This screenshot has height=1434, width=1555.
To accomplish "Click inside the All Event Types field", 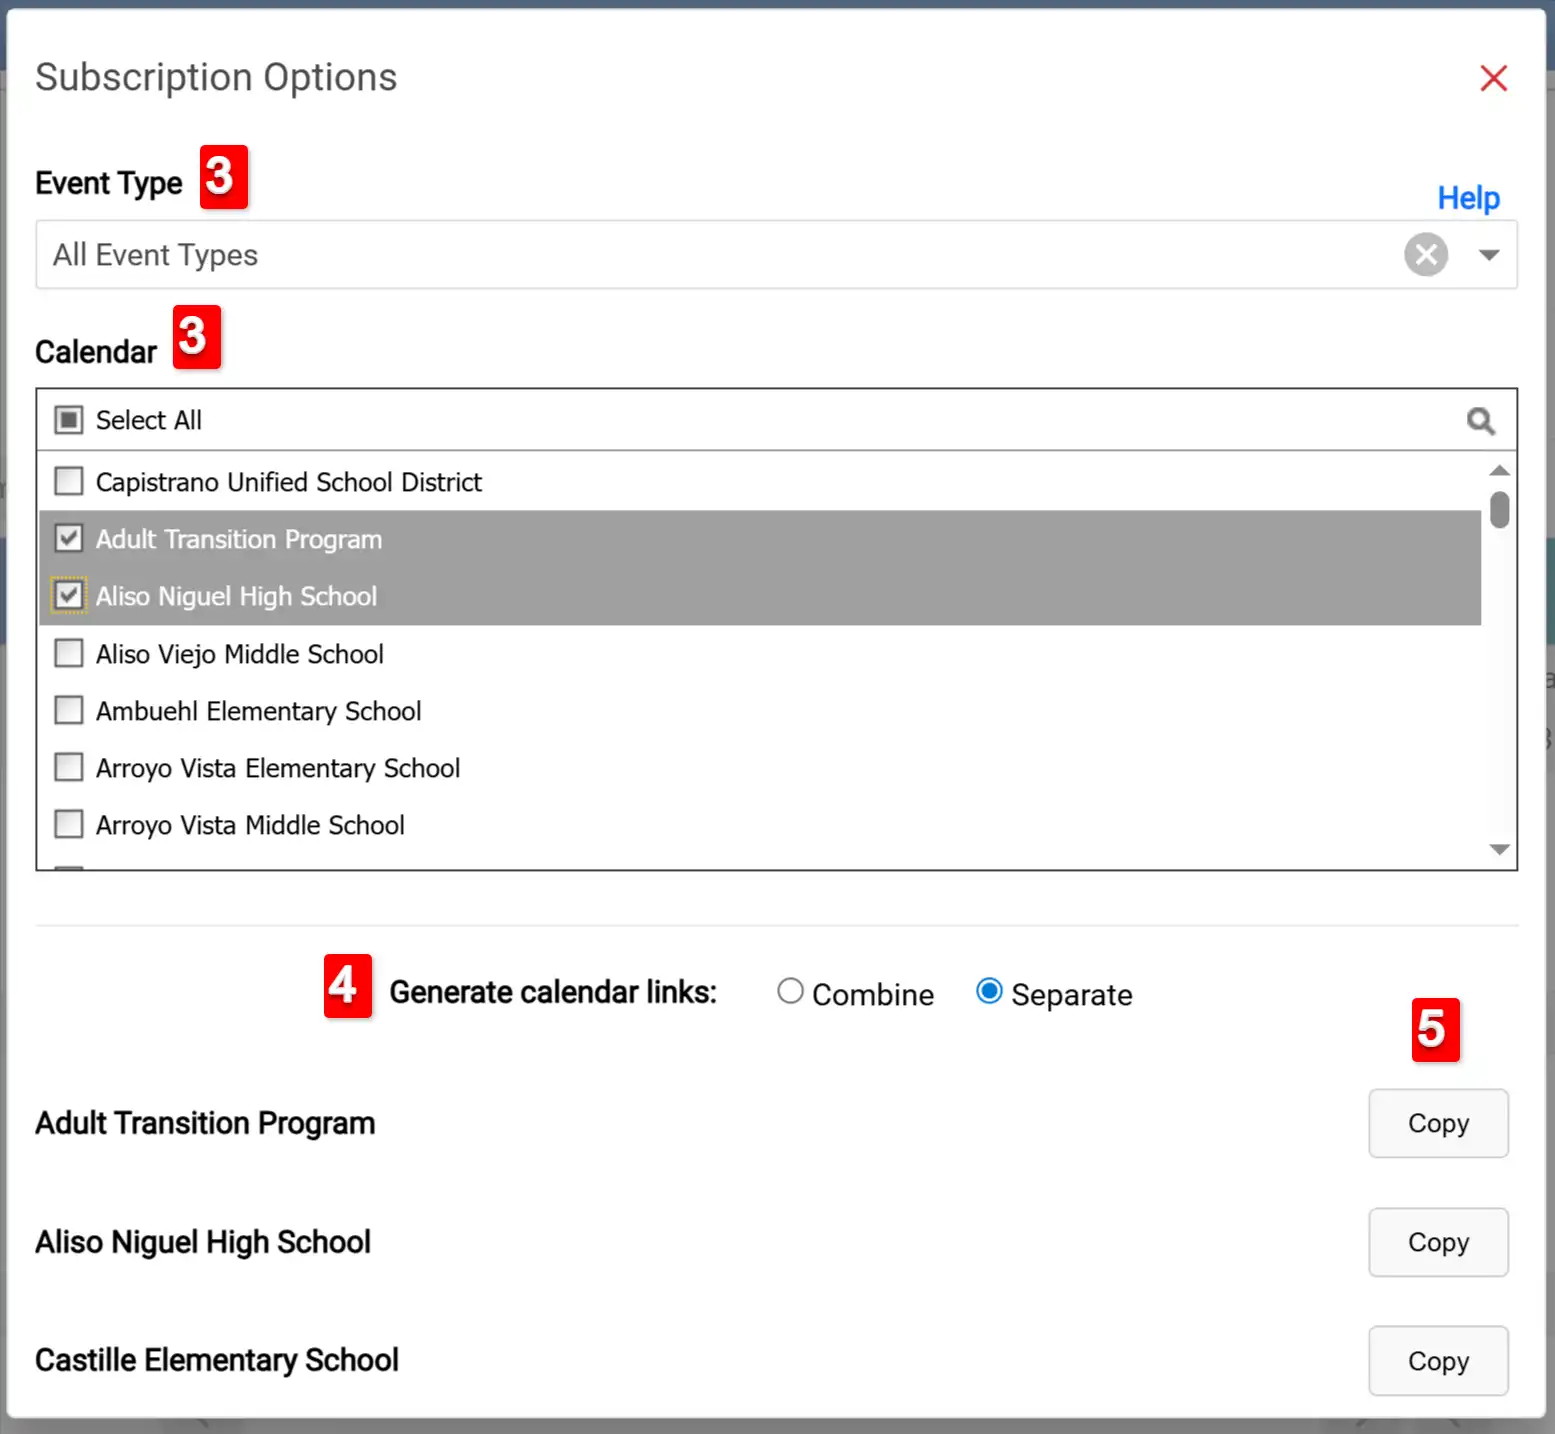I will click(600, 255).
